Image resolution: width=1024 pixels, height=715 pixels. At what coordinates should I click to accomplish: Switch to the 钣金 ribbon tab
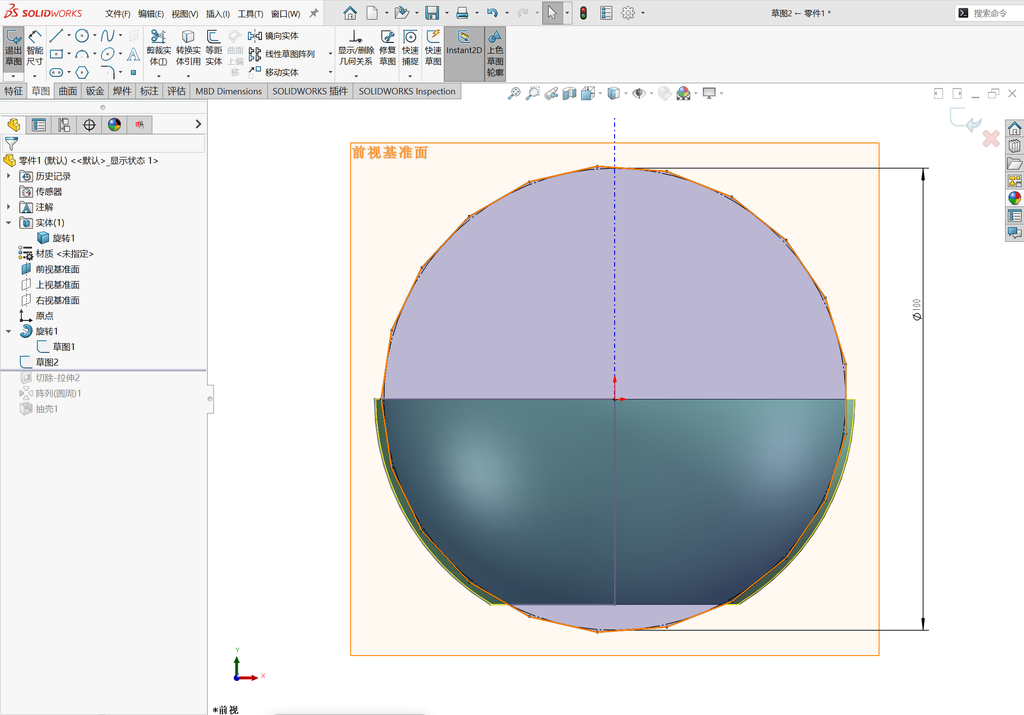[95, 91]
